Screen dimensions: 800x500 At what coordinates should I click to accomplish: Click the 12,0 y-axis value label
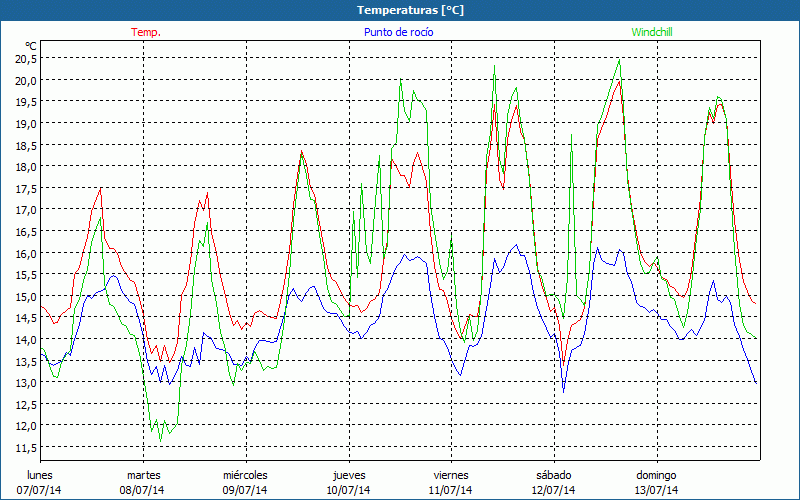[x=25, y=425]
